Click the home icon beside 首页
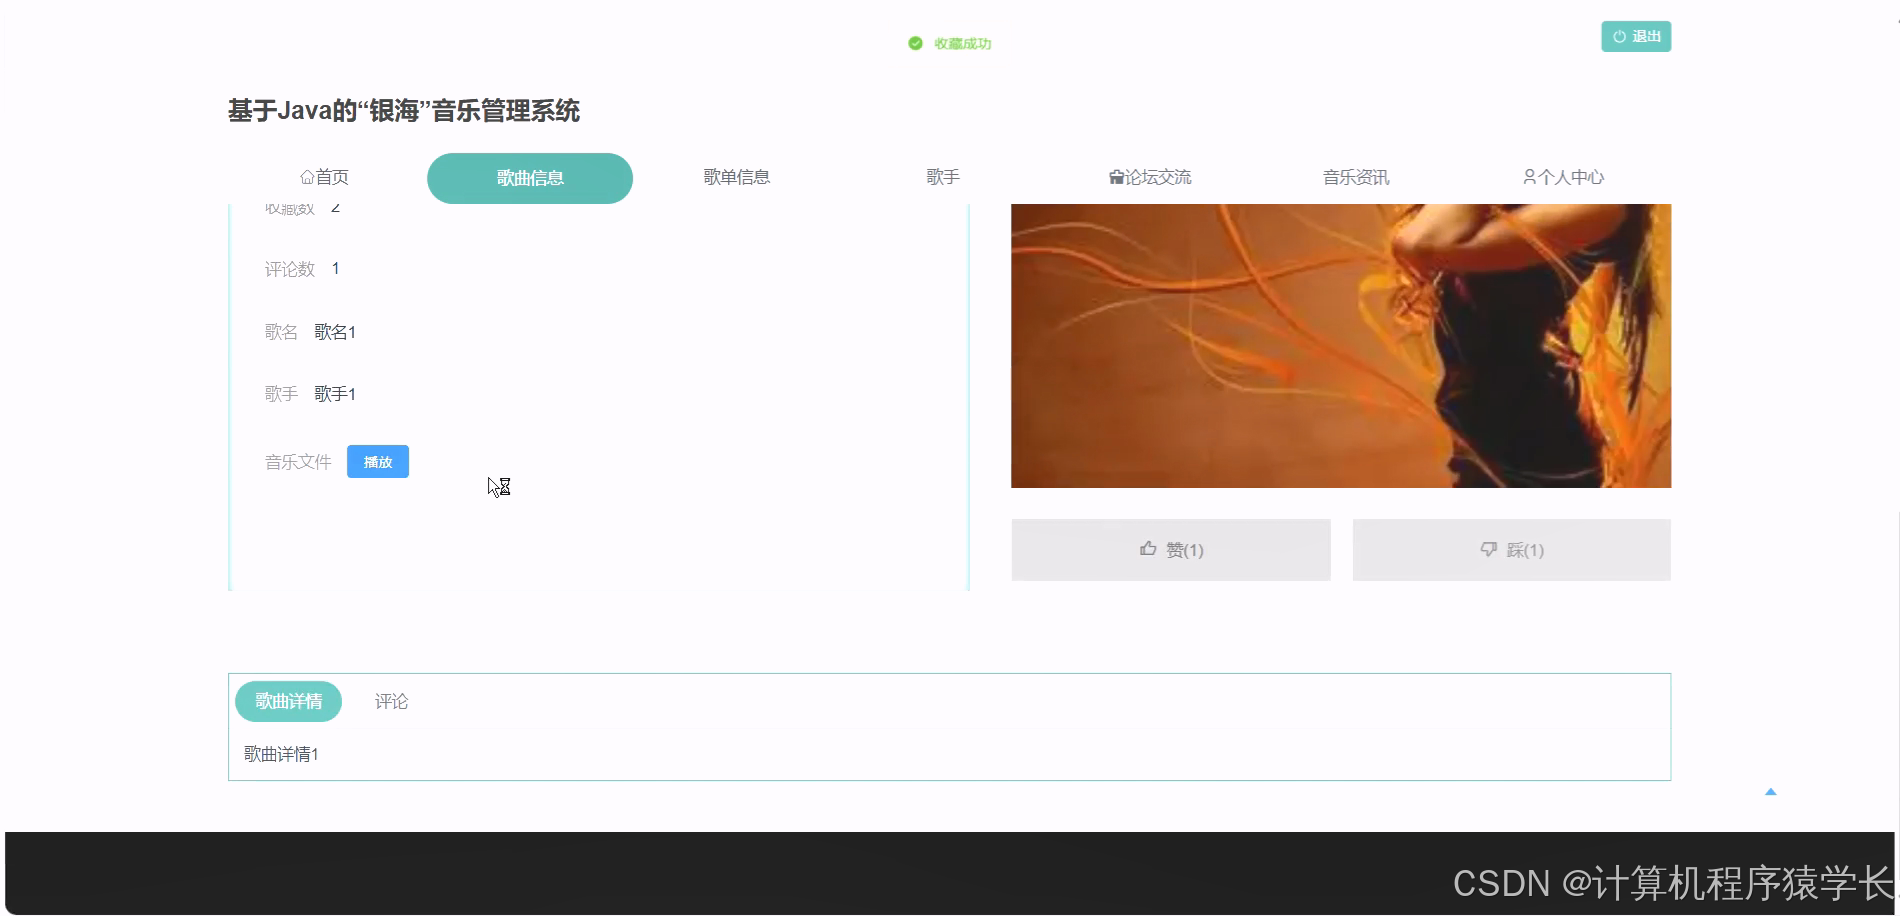Screen dimensions: 1900x916 coord(307,176)
